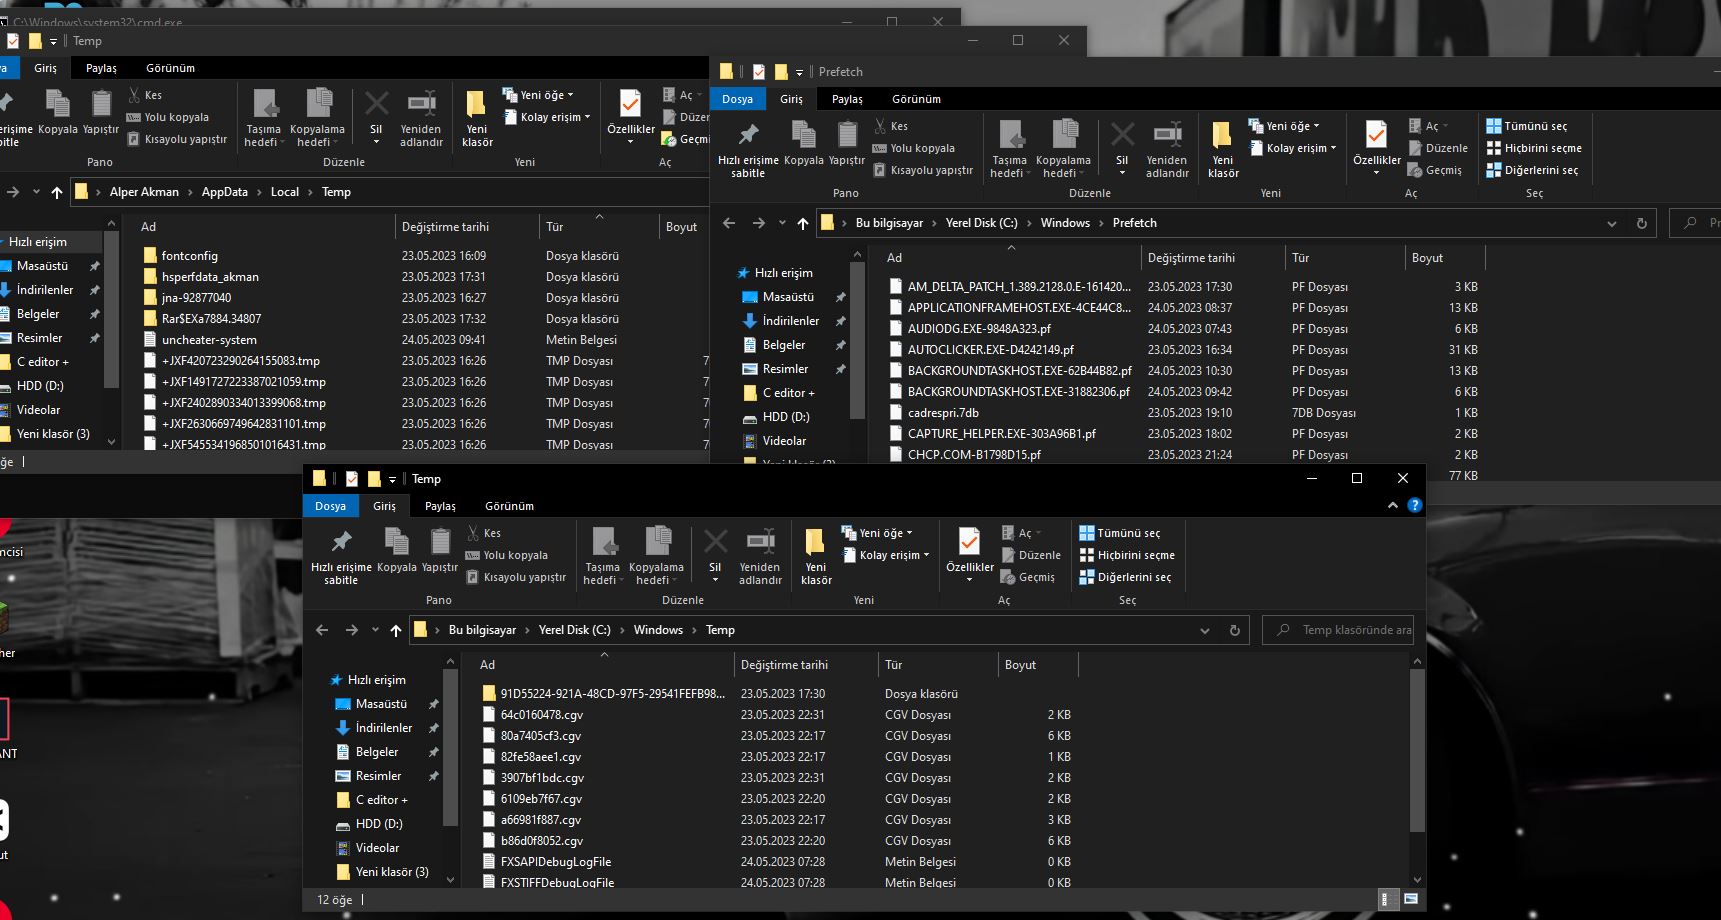
Task: Open help icon in Windows\Temp window
Action: point(1414,506)
